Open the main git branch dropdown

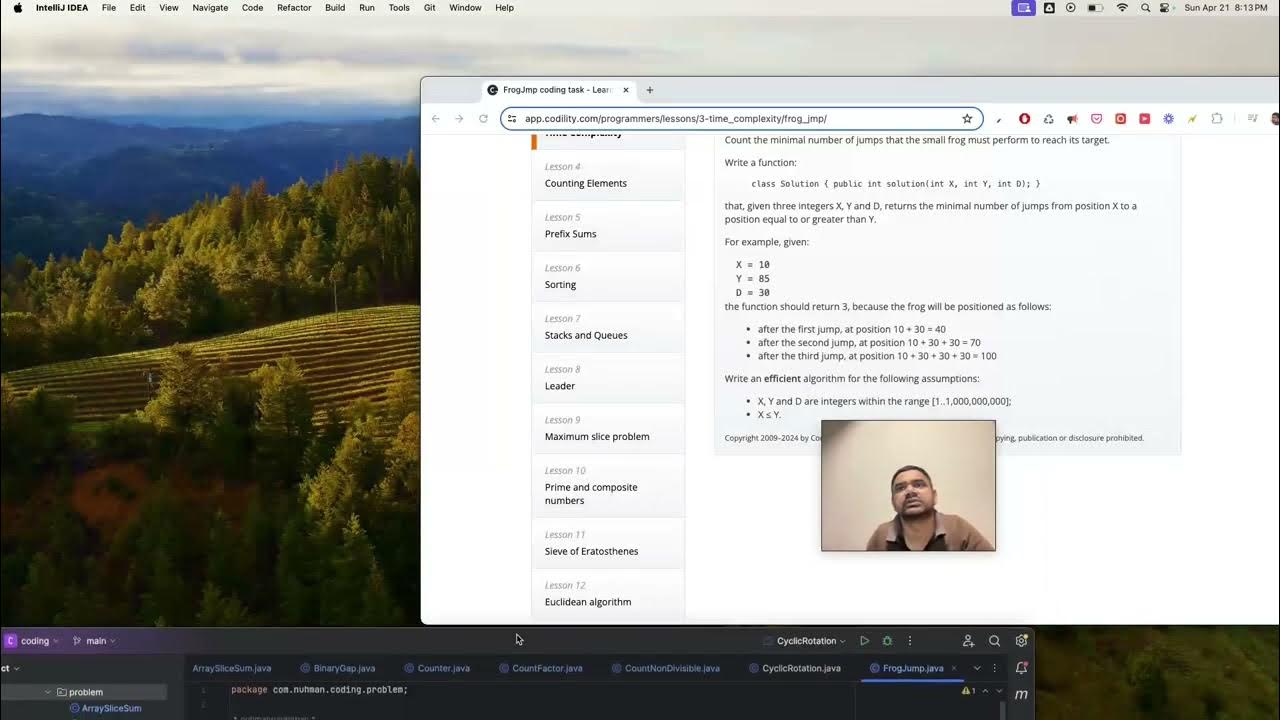(x=95, y=641)
